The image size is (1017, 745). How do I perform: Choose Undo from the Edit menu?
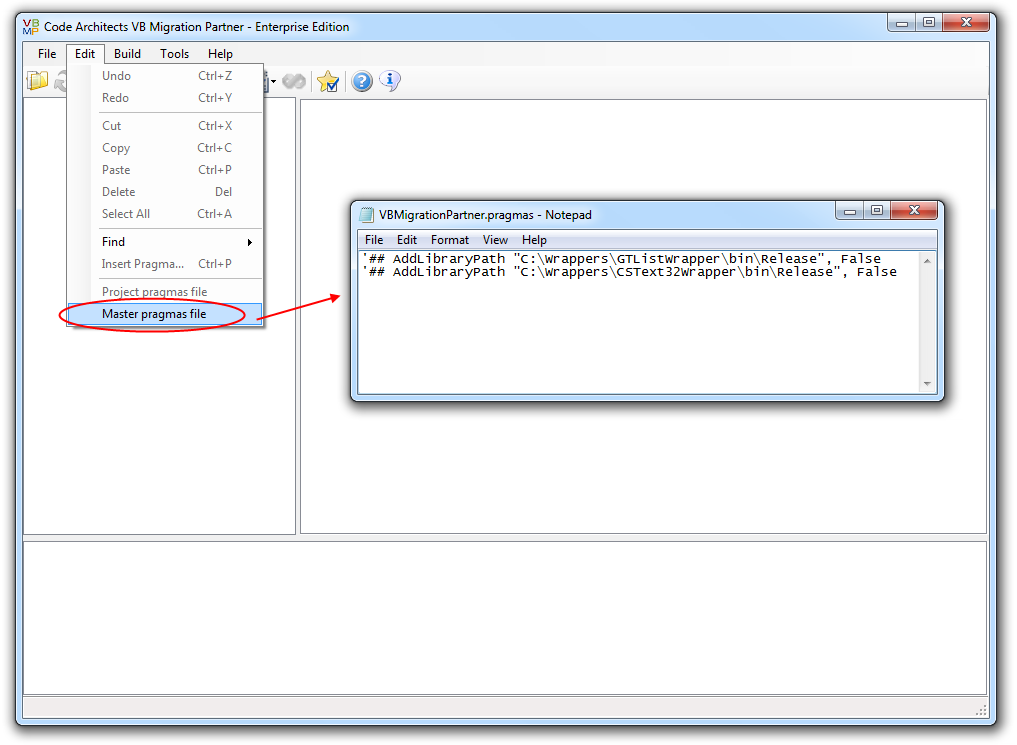[165, 76]
